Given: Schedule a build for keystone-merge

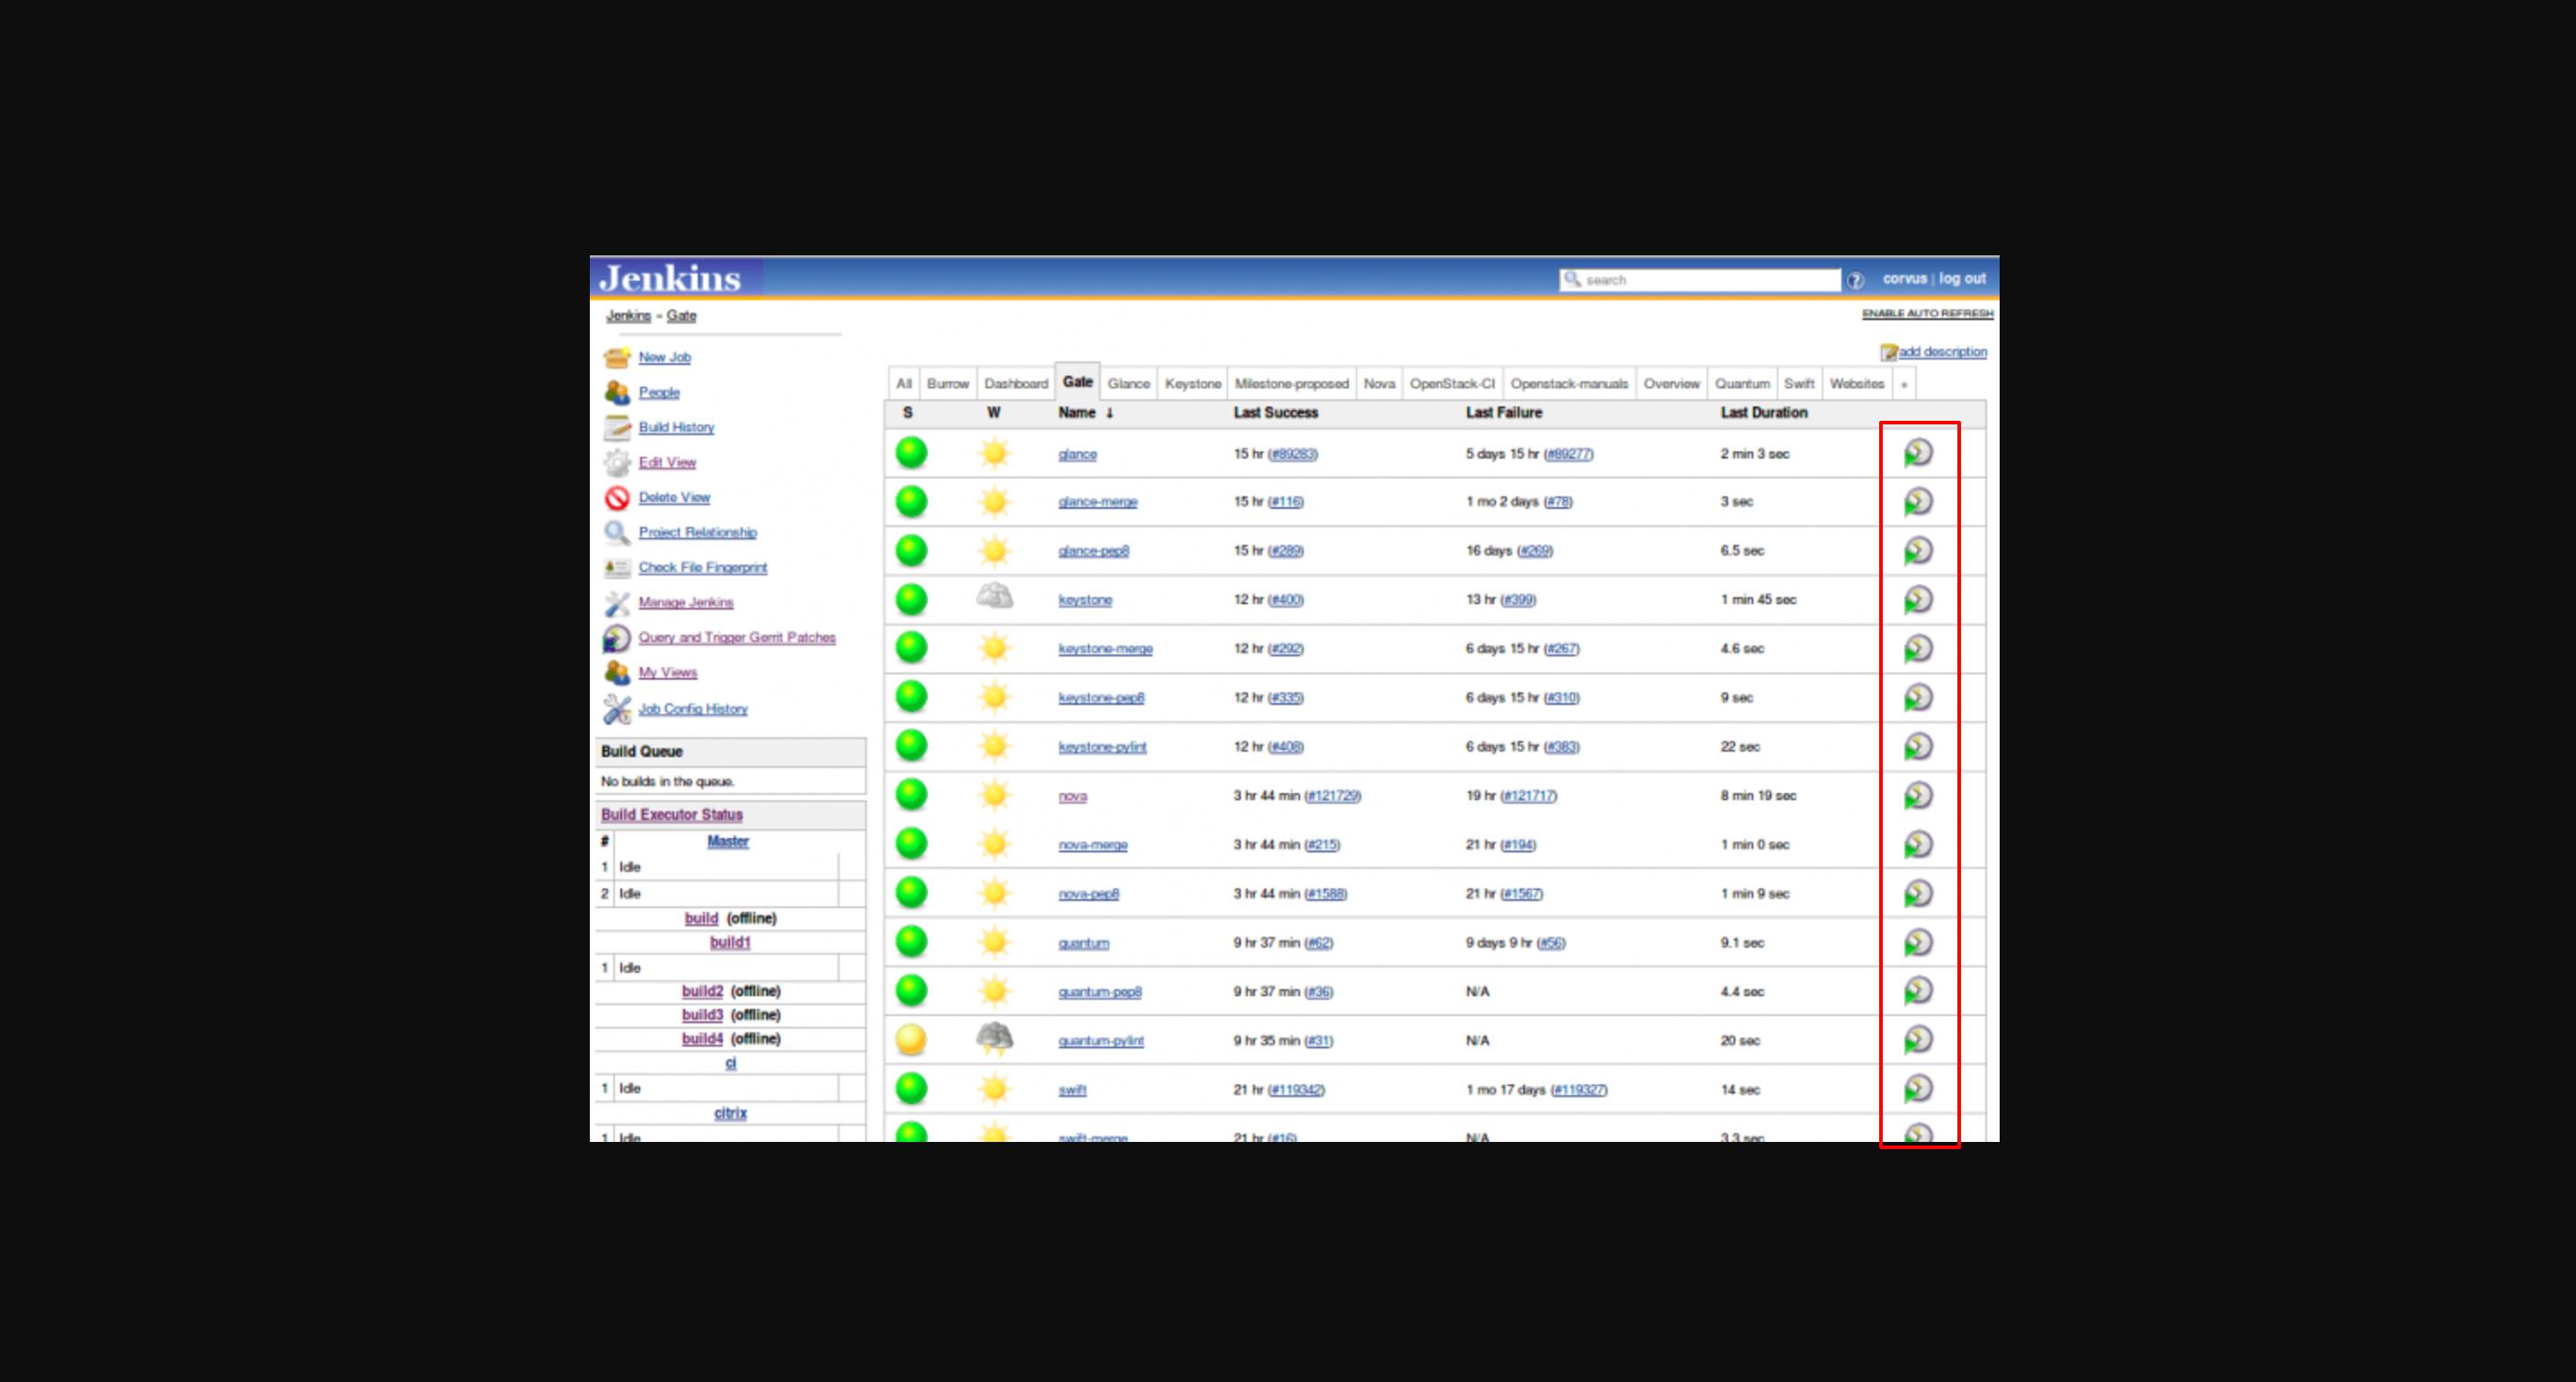Looking at the screenshot, I should click(x=1917, y=648).
